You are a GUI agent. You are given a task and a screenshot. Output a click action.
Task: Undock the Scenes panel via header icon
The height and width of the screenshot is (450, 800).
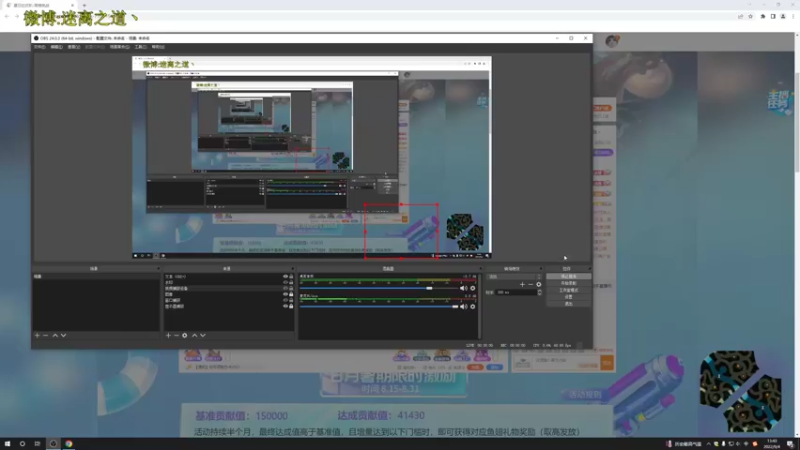tap(158, 268)
